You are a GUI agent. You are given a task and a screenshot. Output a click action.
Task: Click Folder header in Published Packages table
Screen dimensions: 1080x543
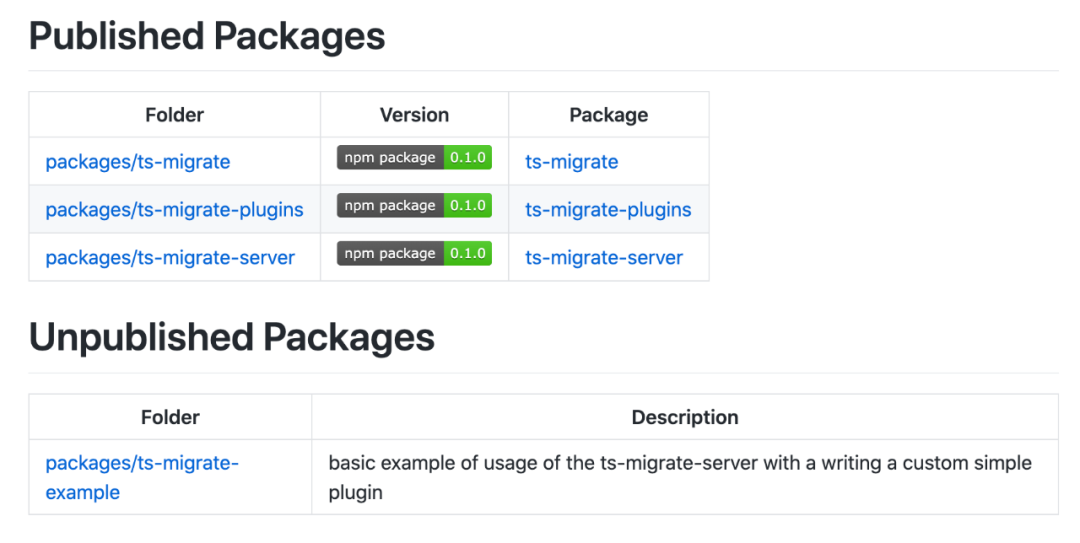point(174,114)
